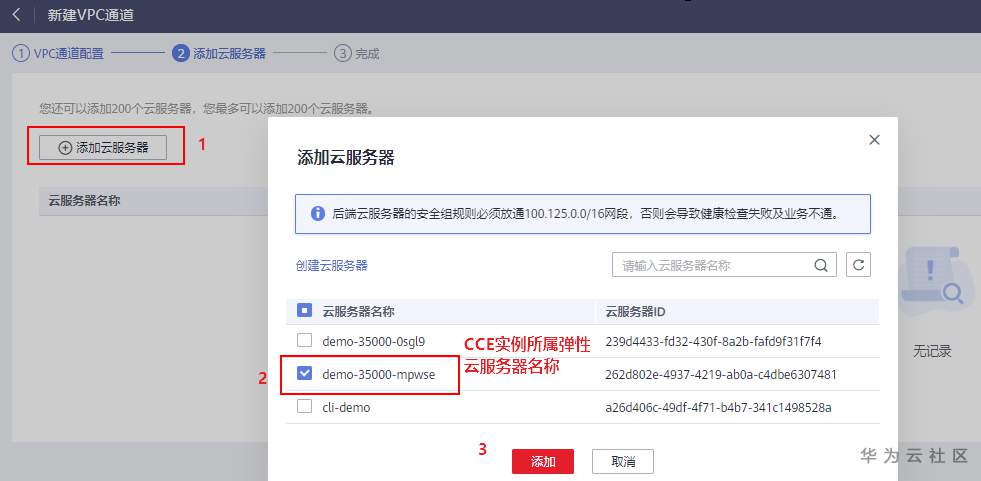981x481 pixels.
Task: Click 云服务器名称 column header in dialog
Action: click(x=358, y=310)
